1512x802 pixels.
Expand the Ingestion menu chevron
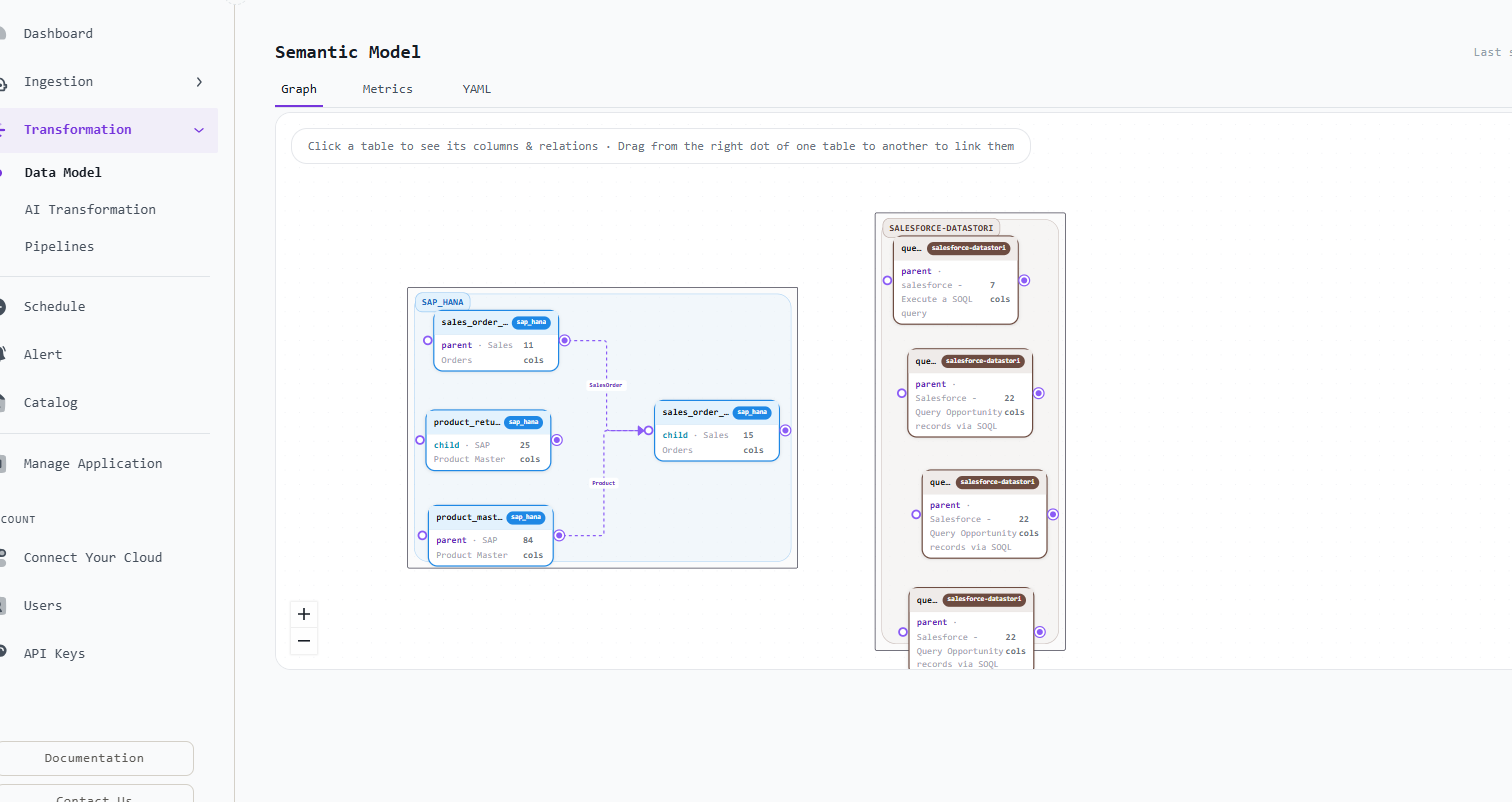[199, 82]
